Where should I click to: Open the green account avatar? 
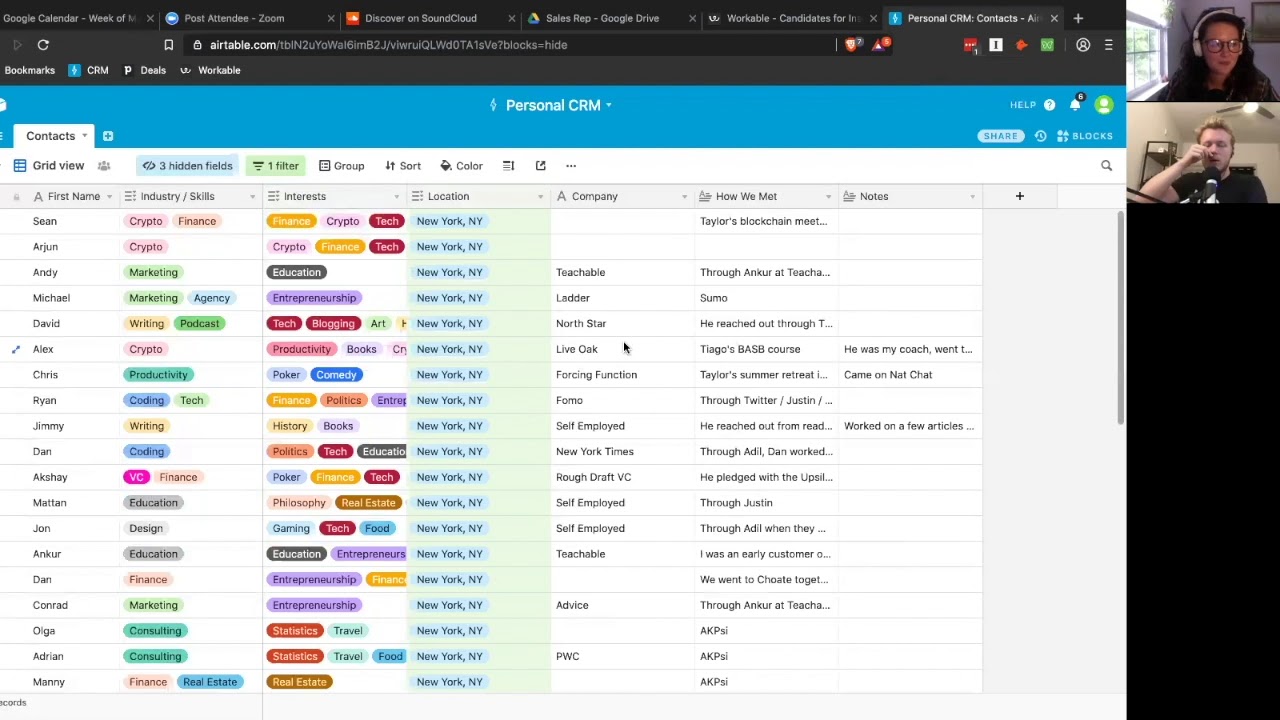click(1104, 105)
